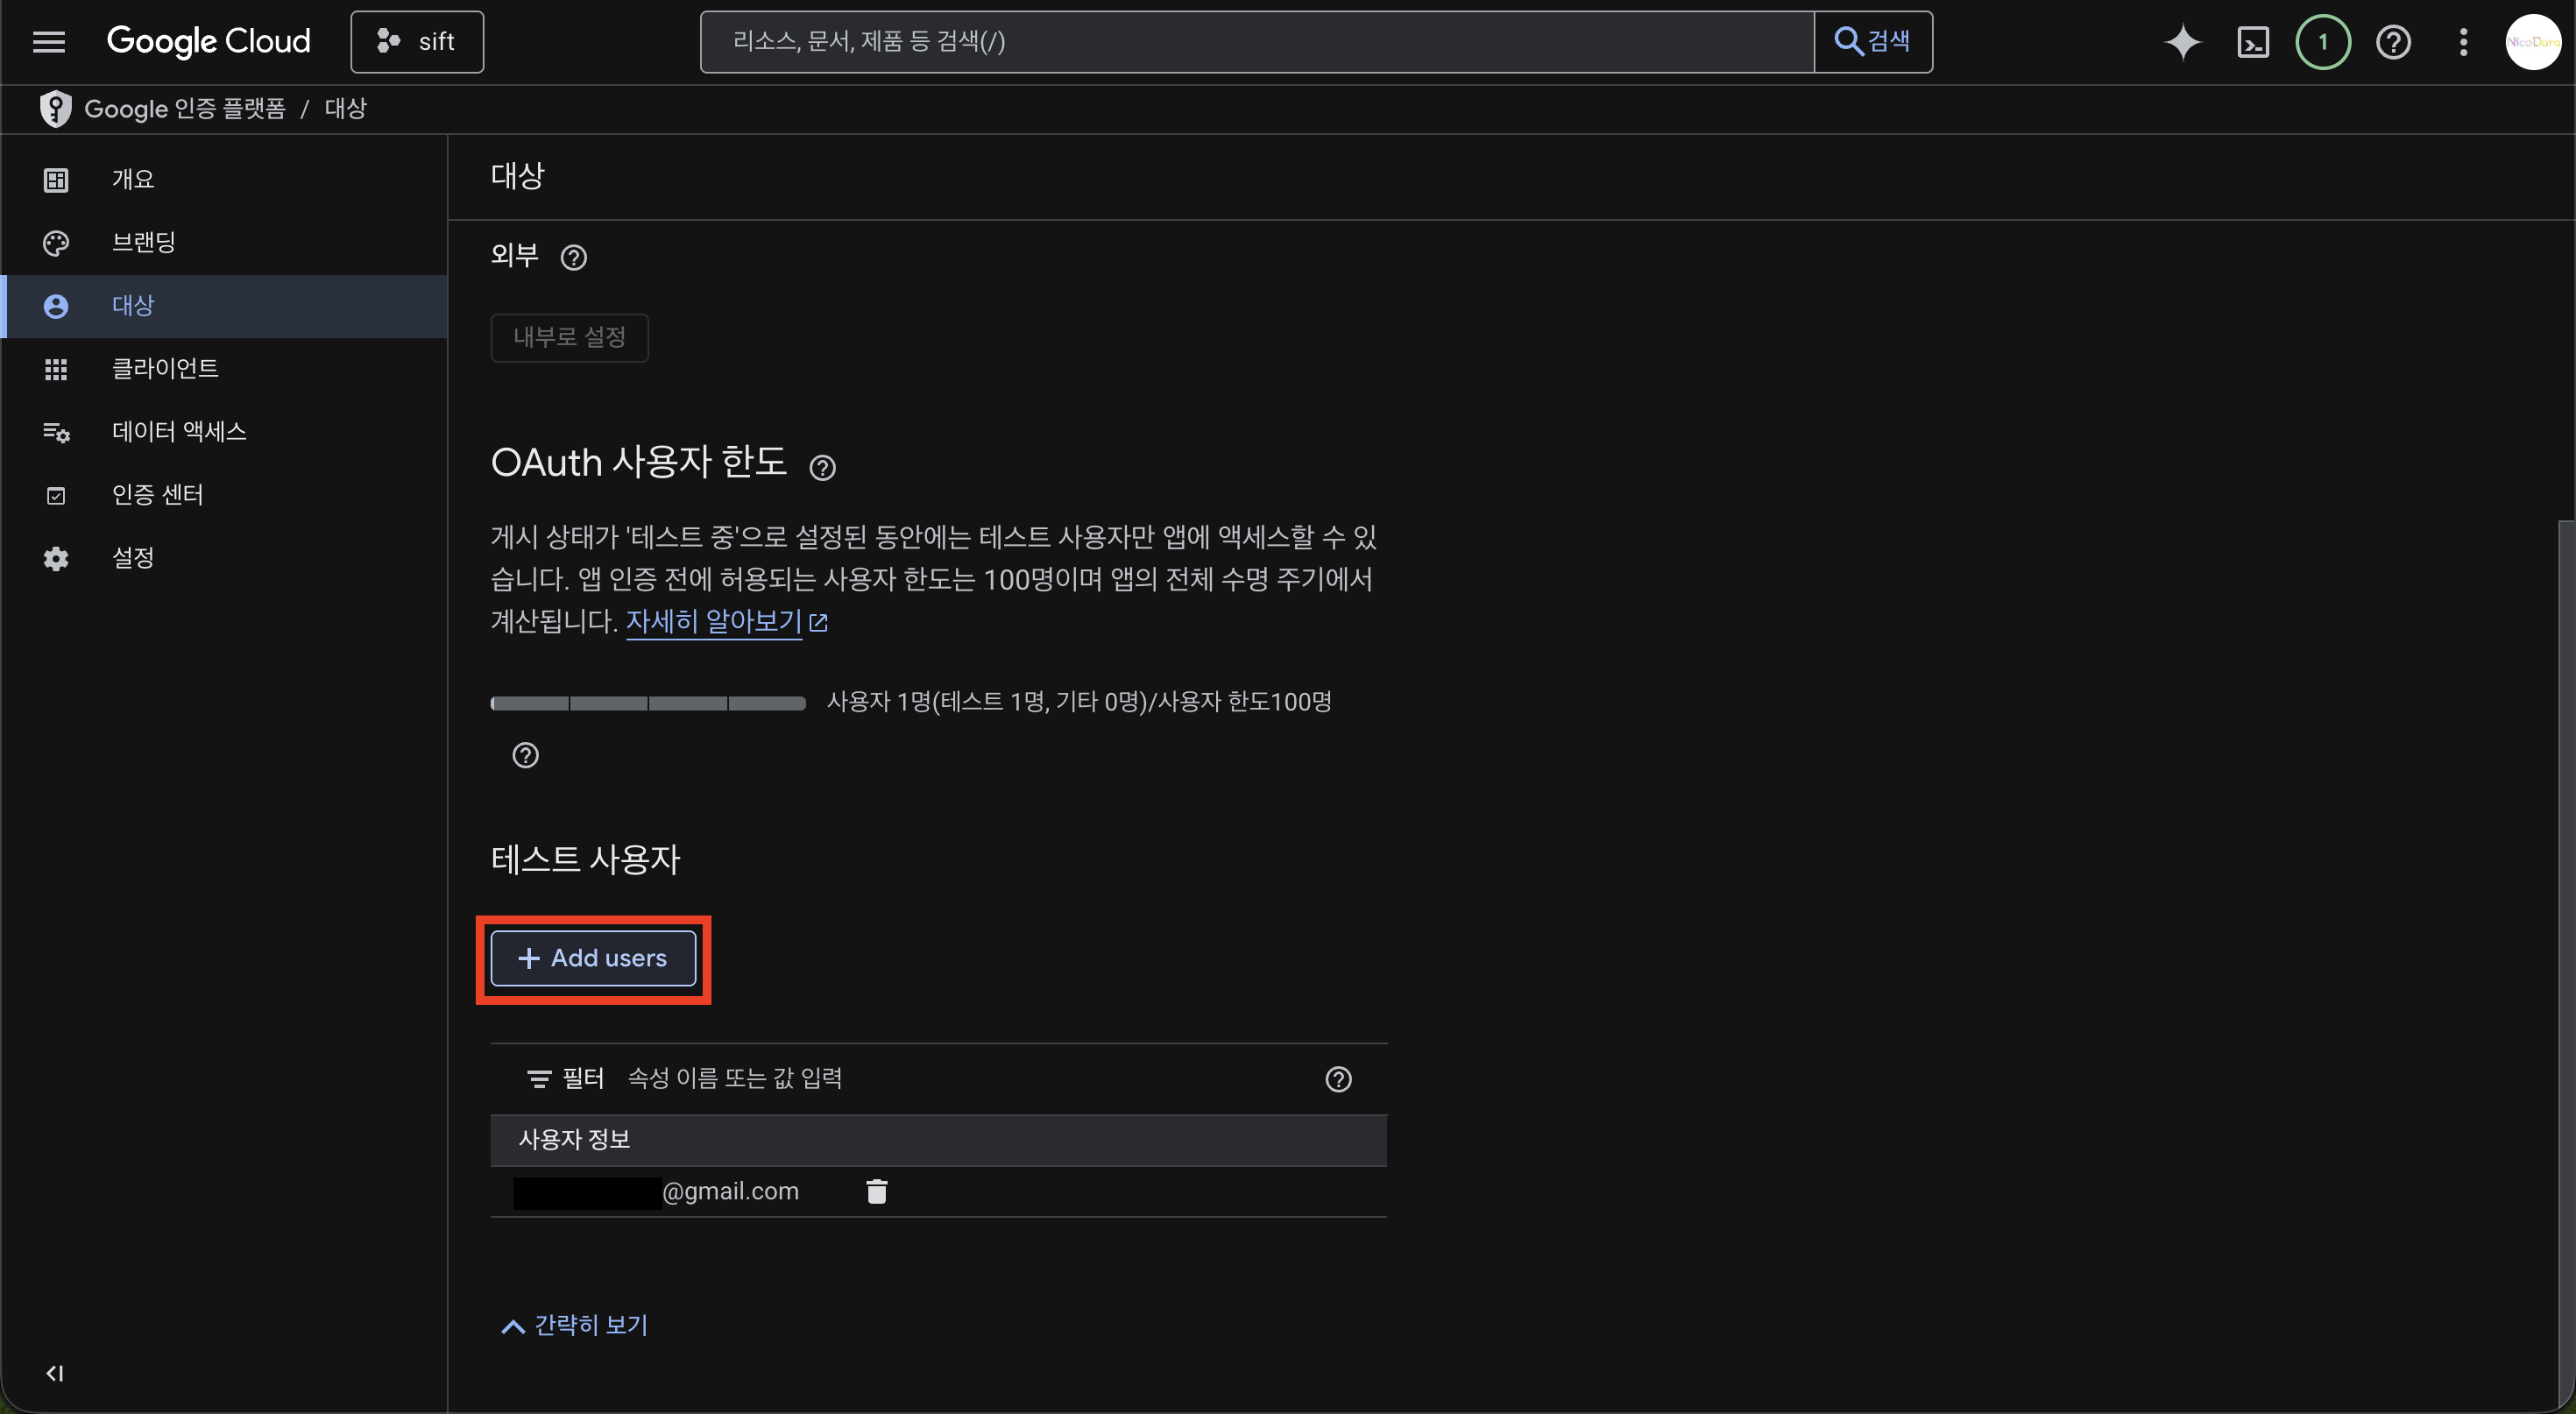Click the OAuth user quota progress bar

[x=648, y=703]
